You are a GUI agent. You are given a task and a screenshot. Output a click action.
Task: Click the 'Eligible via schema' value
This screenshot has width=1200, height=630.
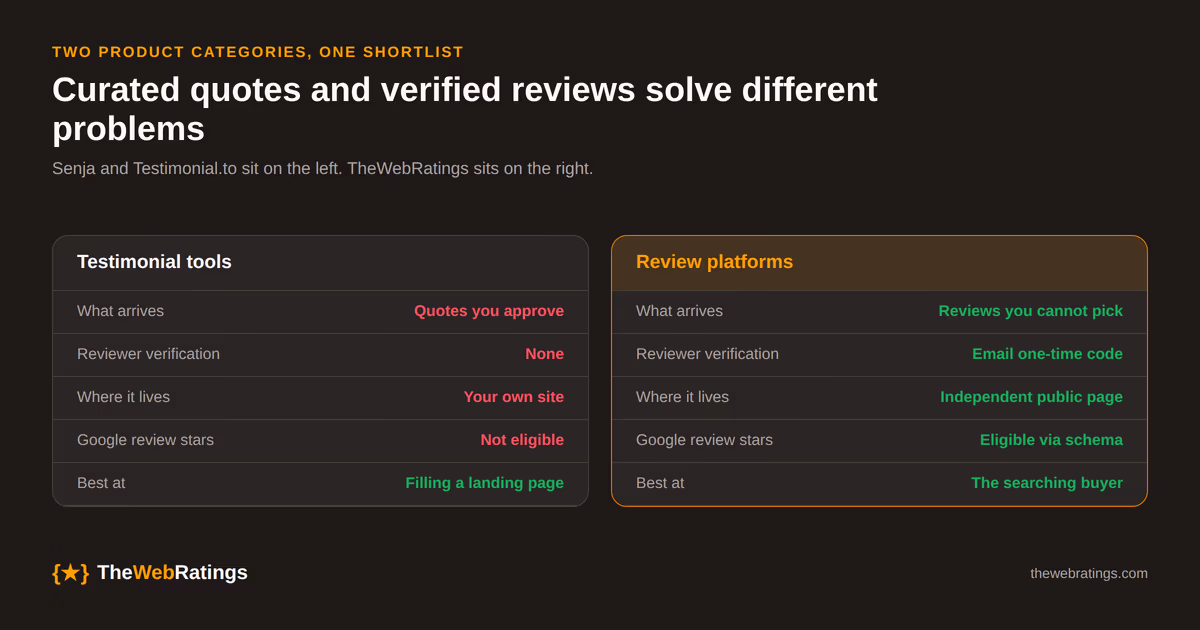click(1051, 440)
